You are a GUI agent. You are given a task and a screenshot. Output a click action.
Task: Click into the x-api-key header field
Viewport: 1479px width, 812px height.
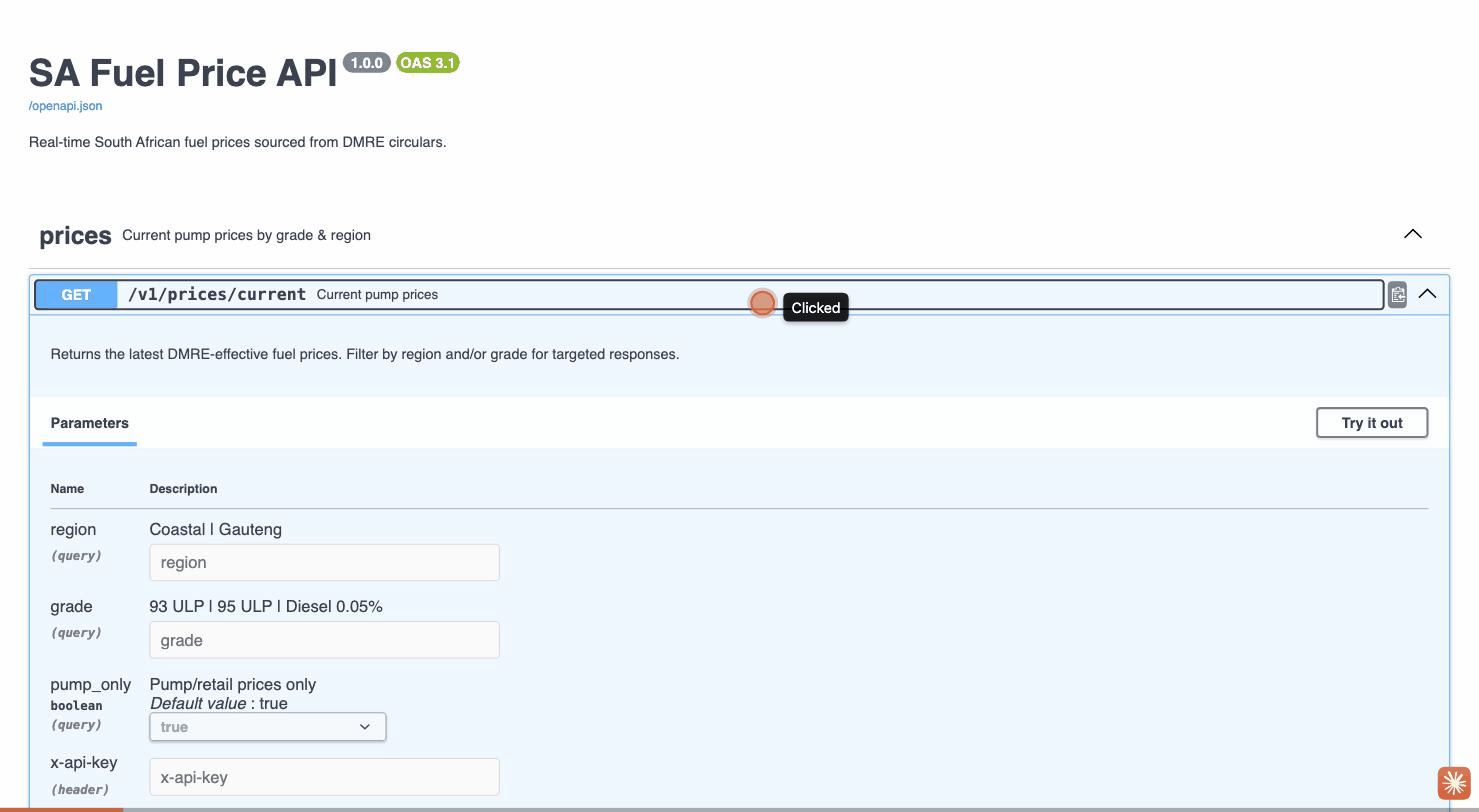tap(324, 777)
